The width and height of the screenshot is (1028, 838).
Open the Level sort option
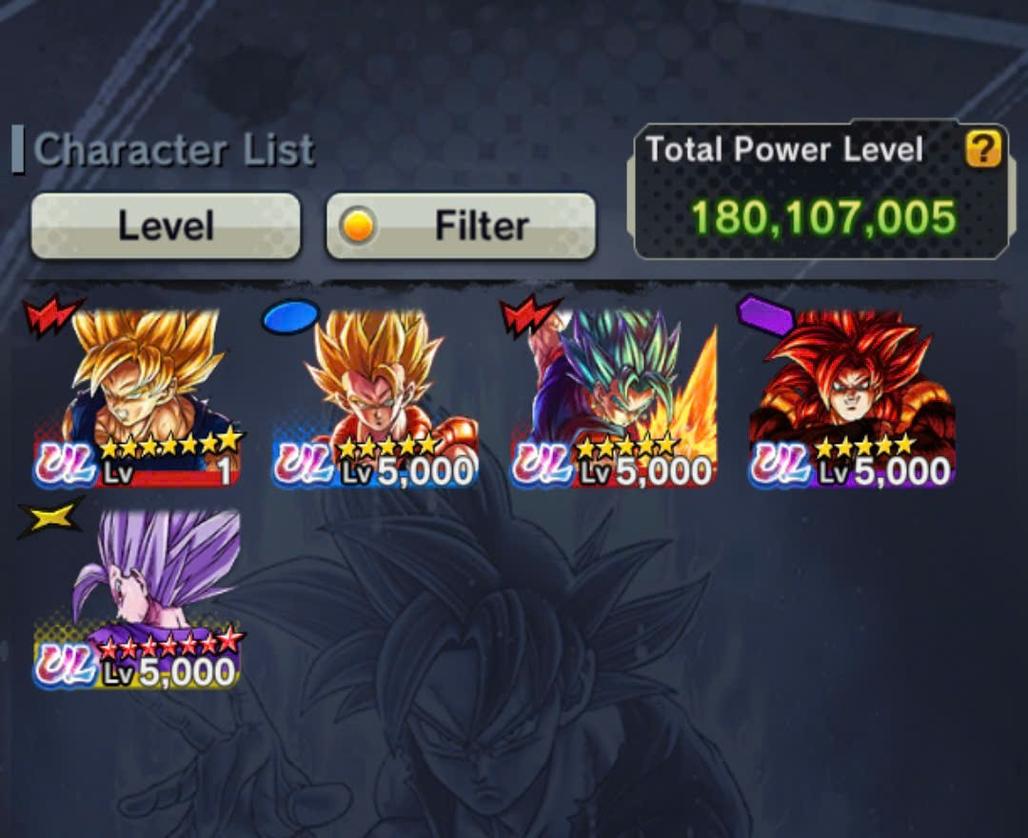click(166, 226)
